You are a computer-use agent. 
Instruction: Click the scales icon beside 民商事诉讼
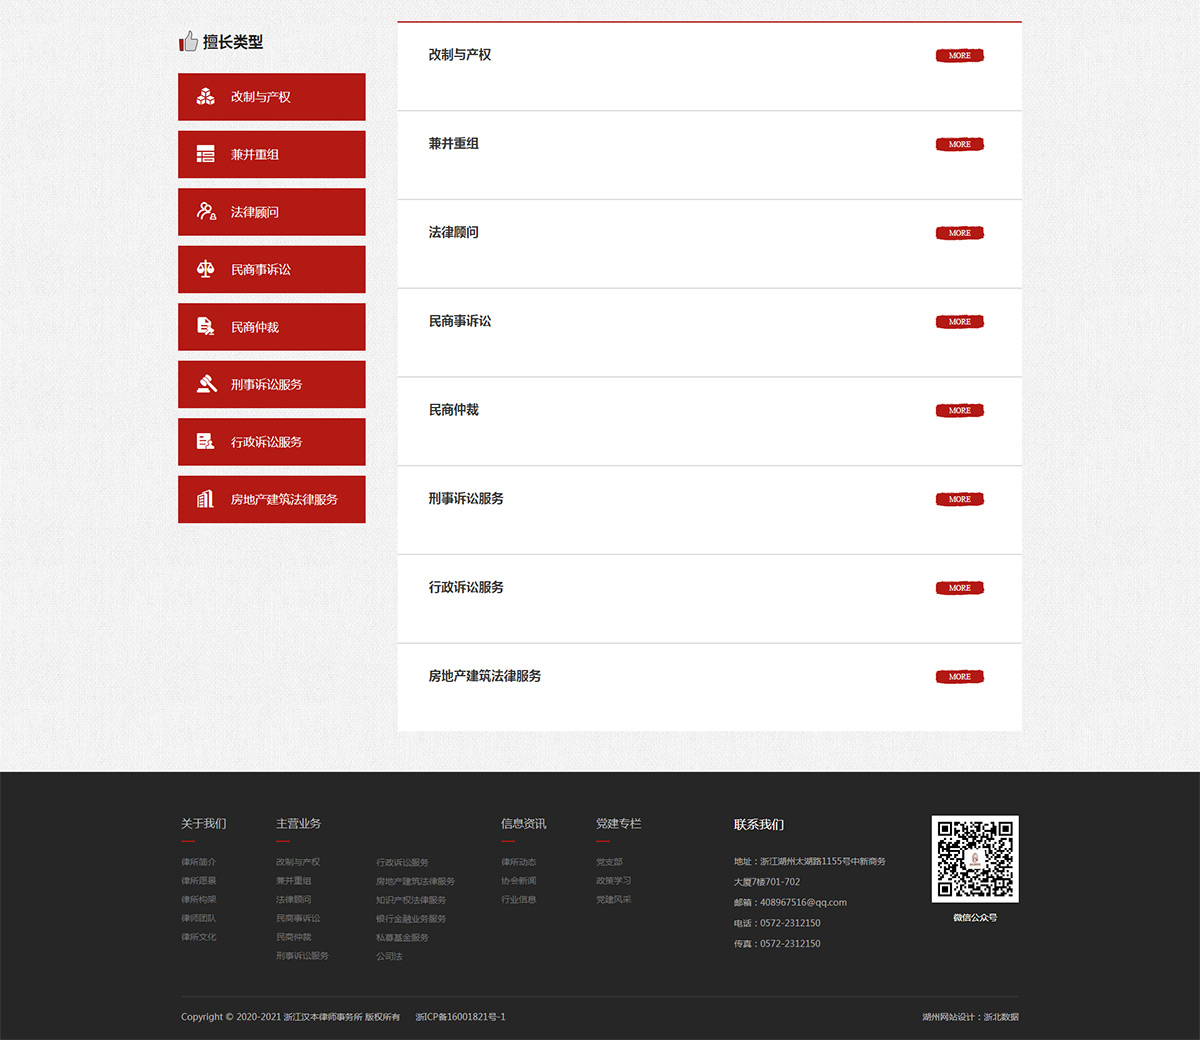point(206,269)
